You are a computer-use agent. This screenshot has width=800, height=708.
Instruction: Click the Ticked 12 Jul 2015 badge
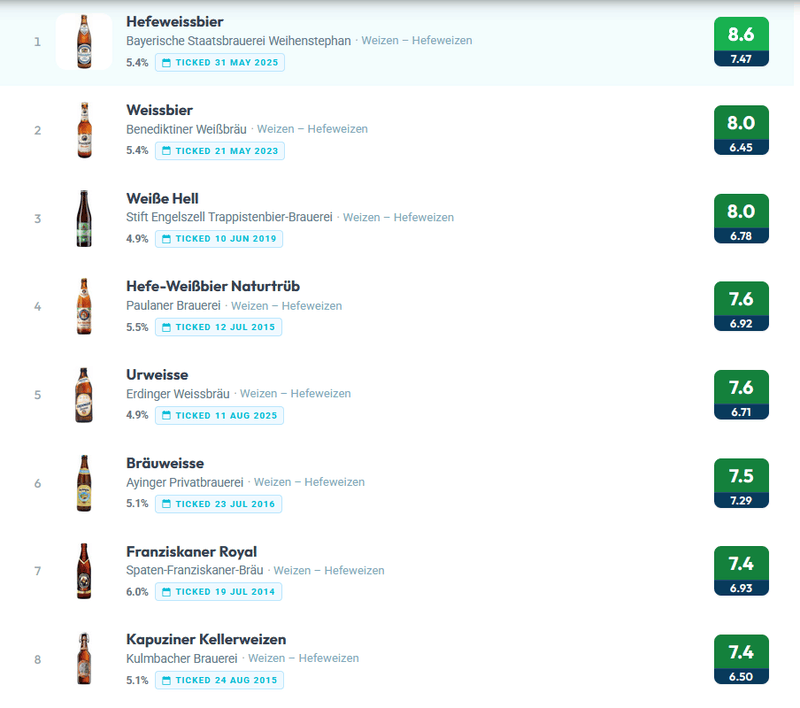[218, 327]
